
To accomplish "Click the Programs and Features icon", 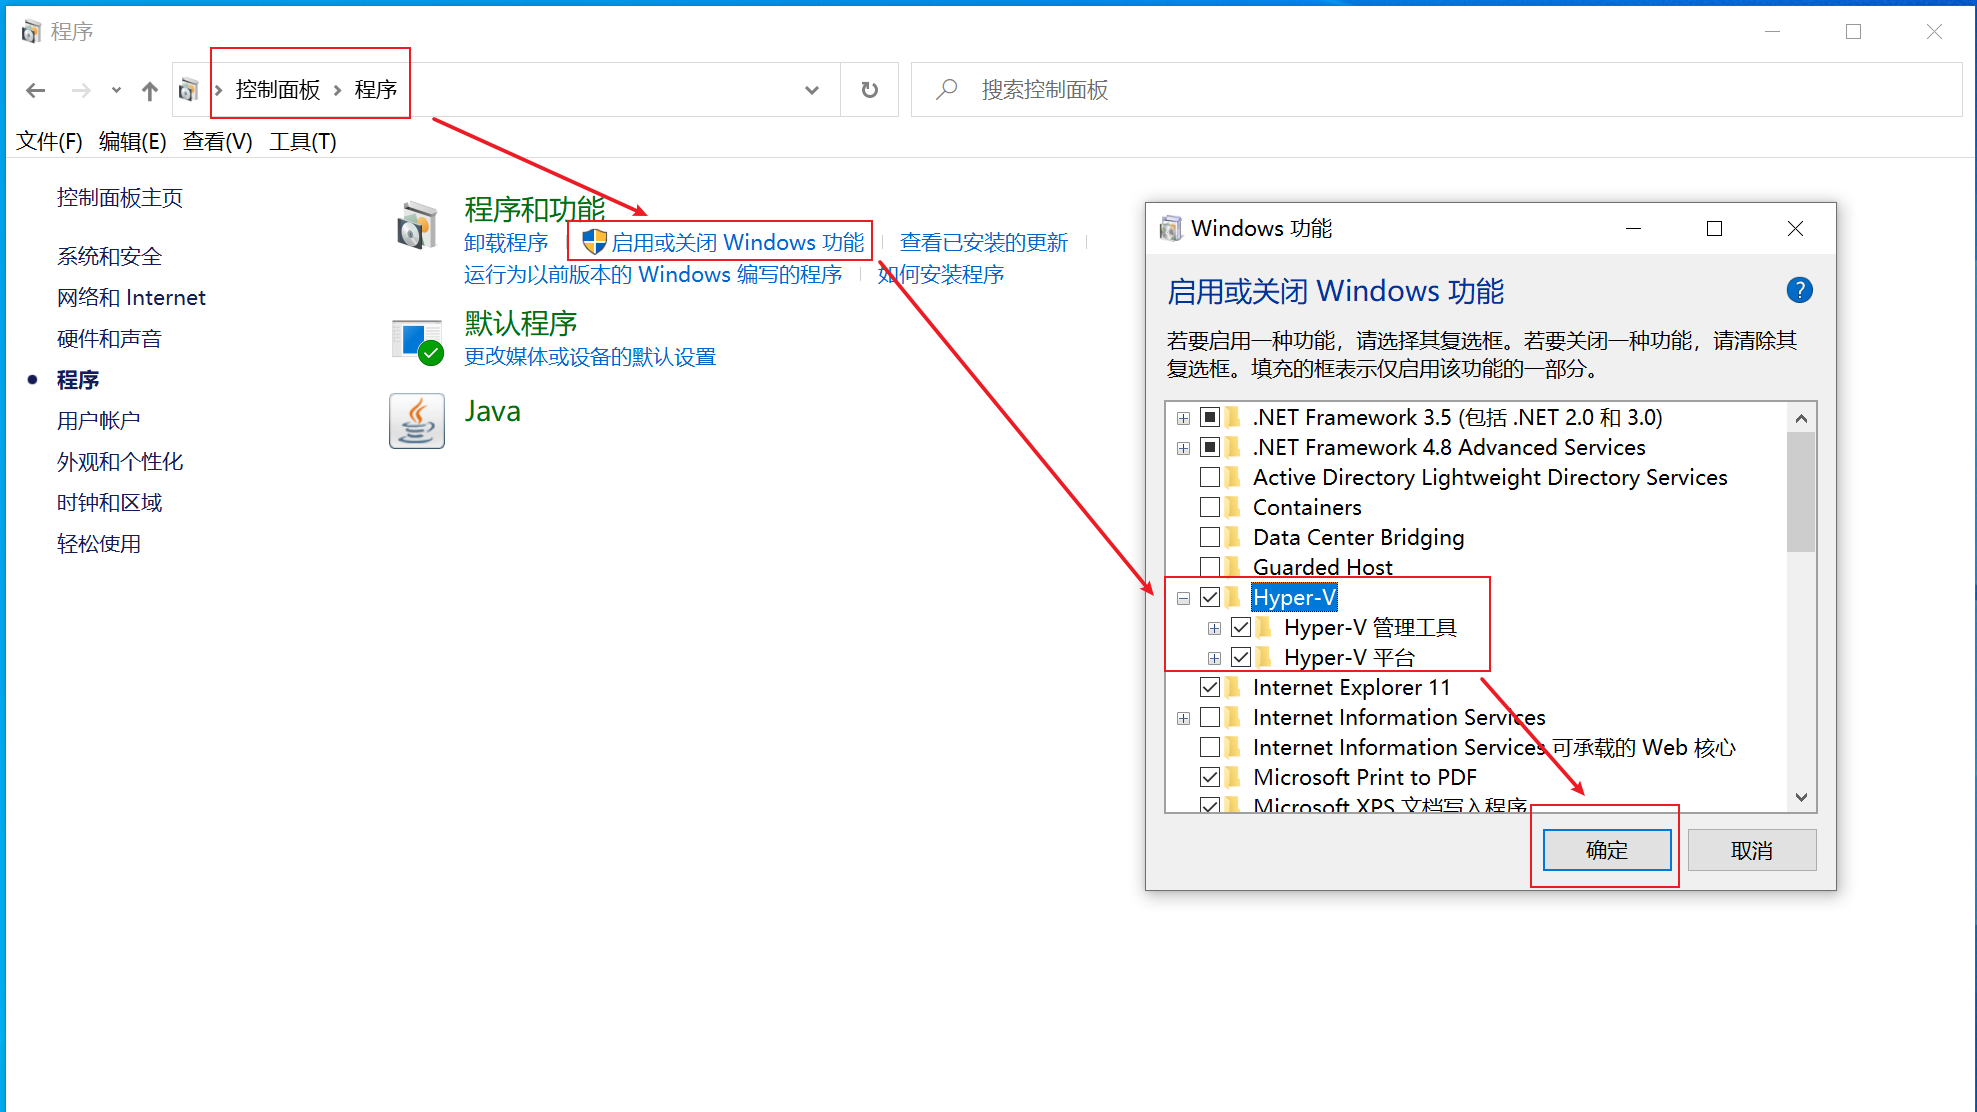I will 417,226.
